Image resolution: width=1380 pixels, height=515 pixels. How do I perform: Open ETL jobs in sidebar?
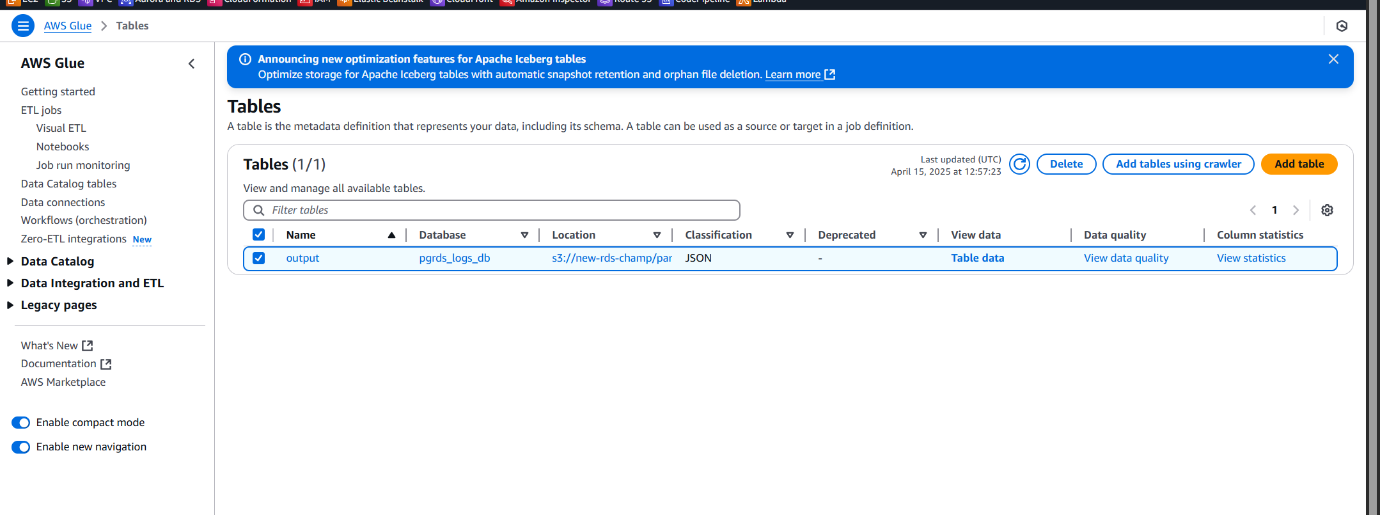click(41, 110)
